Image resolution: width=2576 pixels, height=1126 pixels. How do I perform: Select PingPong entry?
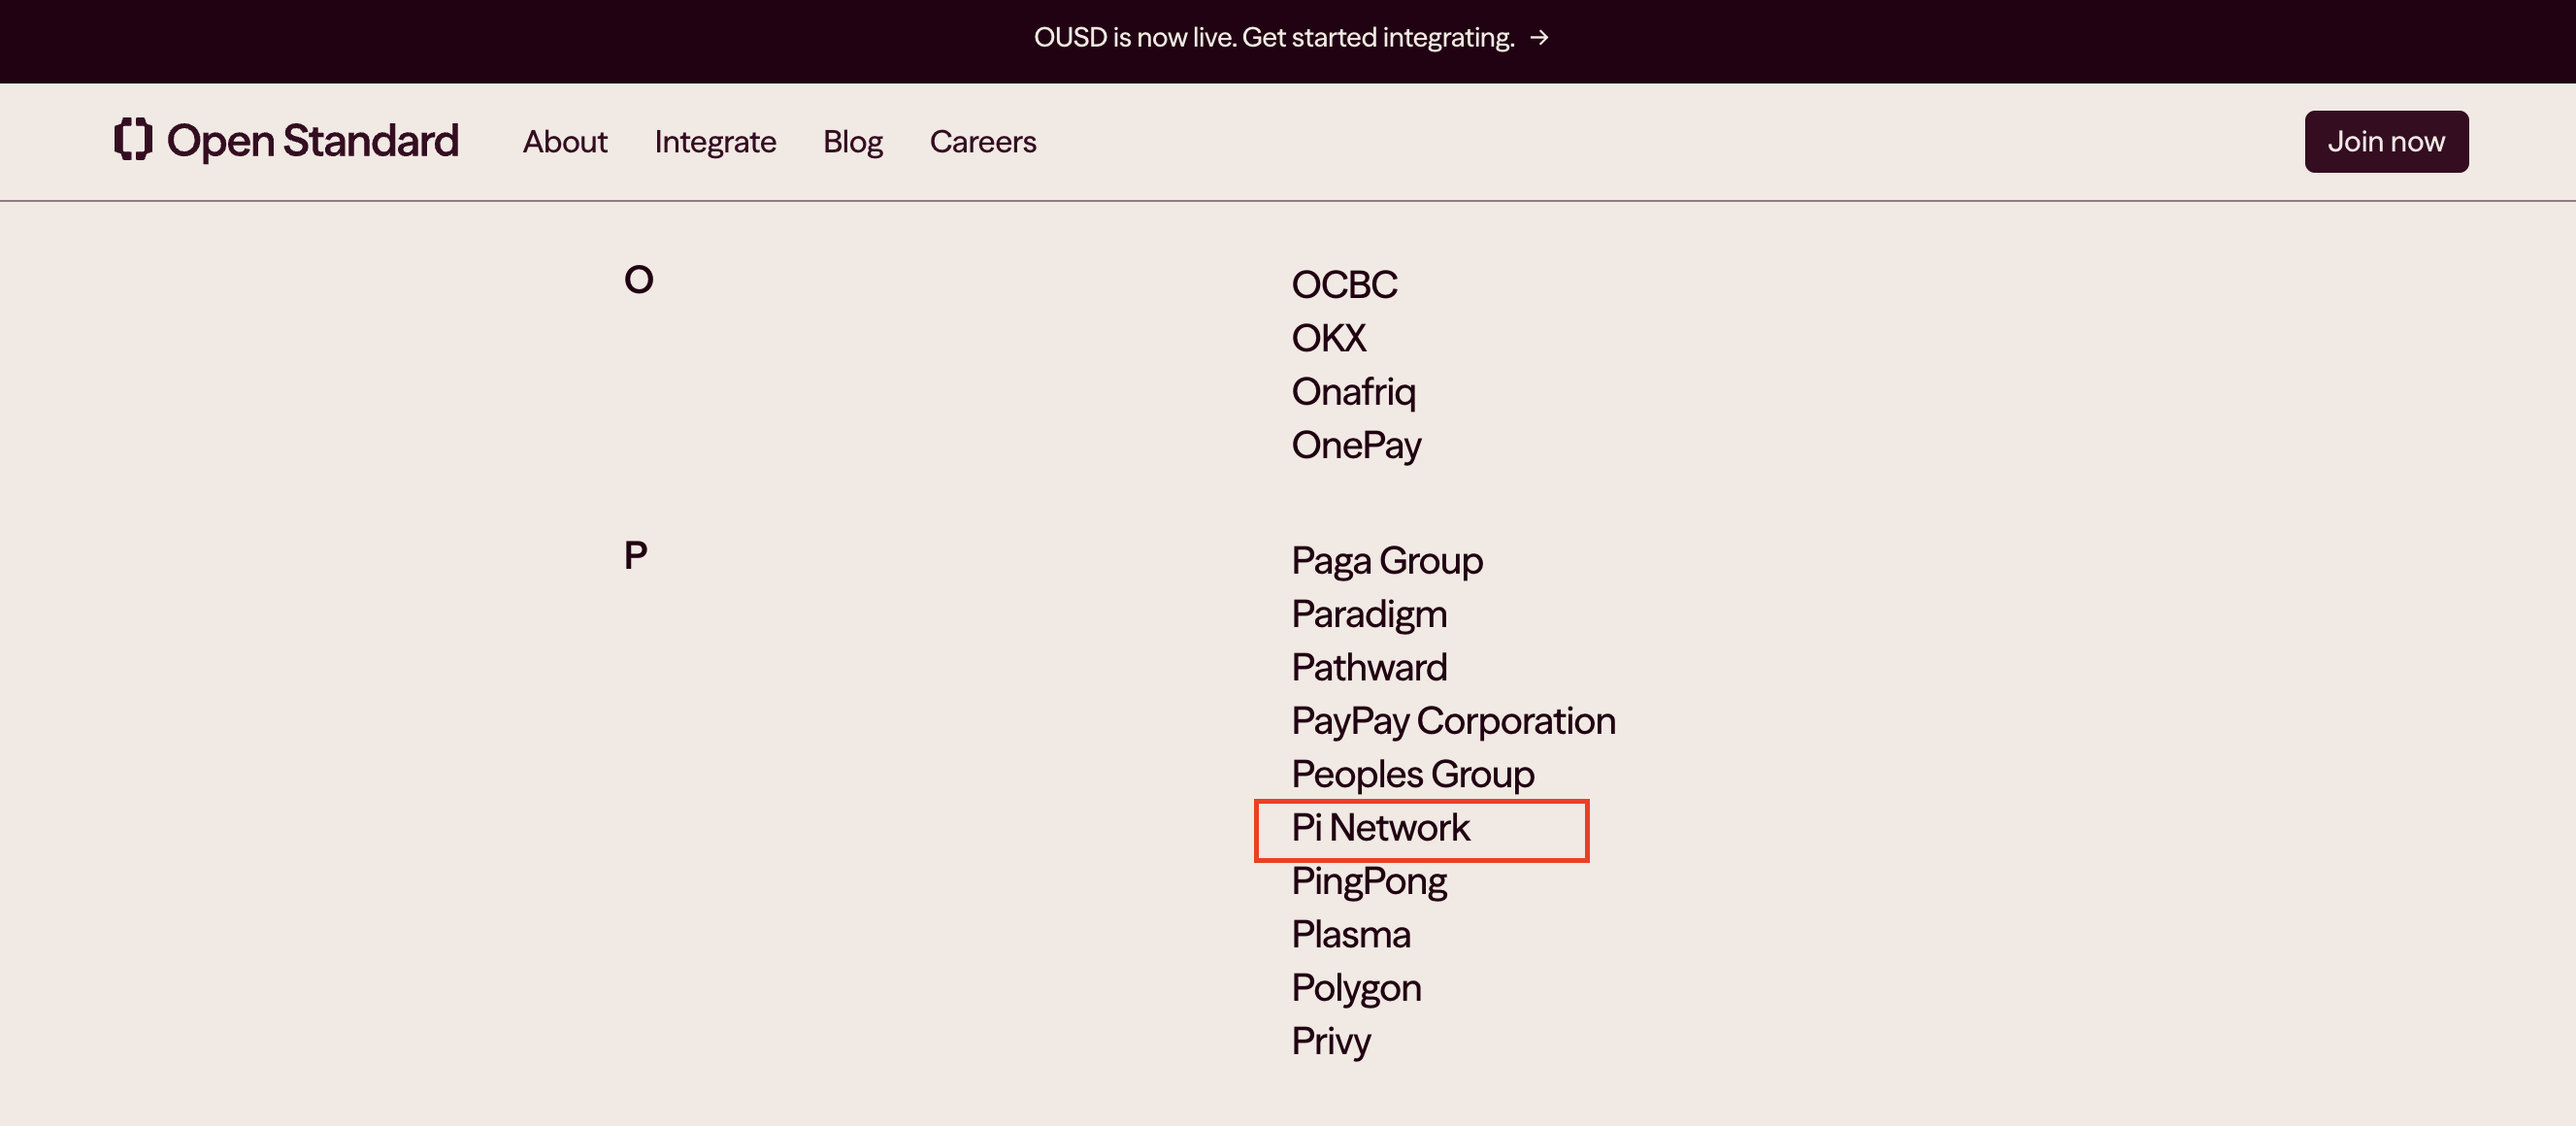(1369, 881)
